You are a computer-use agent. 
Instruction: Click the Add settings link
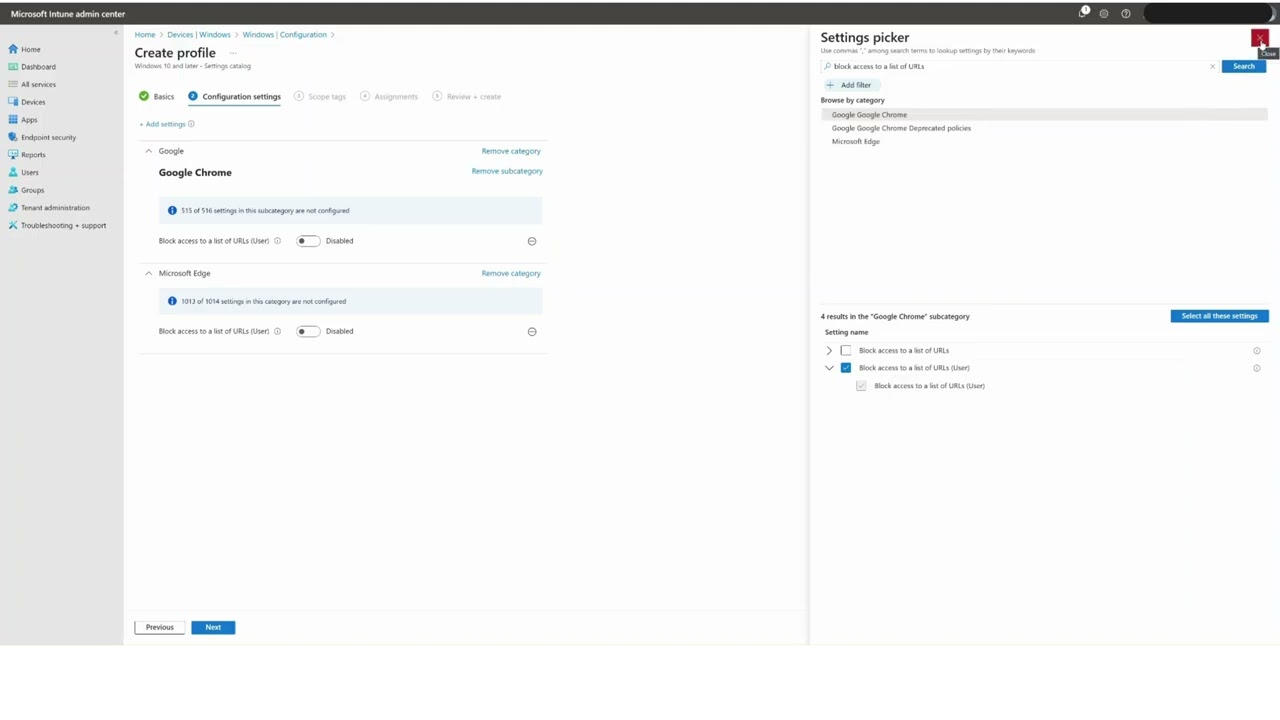(x=162, y=124)
